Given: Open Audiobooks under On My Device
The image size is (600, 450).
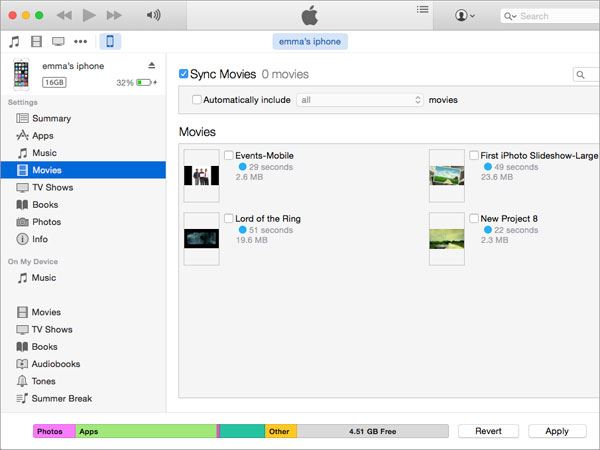Looking at the screenshot, I should [83, 364].
